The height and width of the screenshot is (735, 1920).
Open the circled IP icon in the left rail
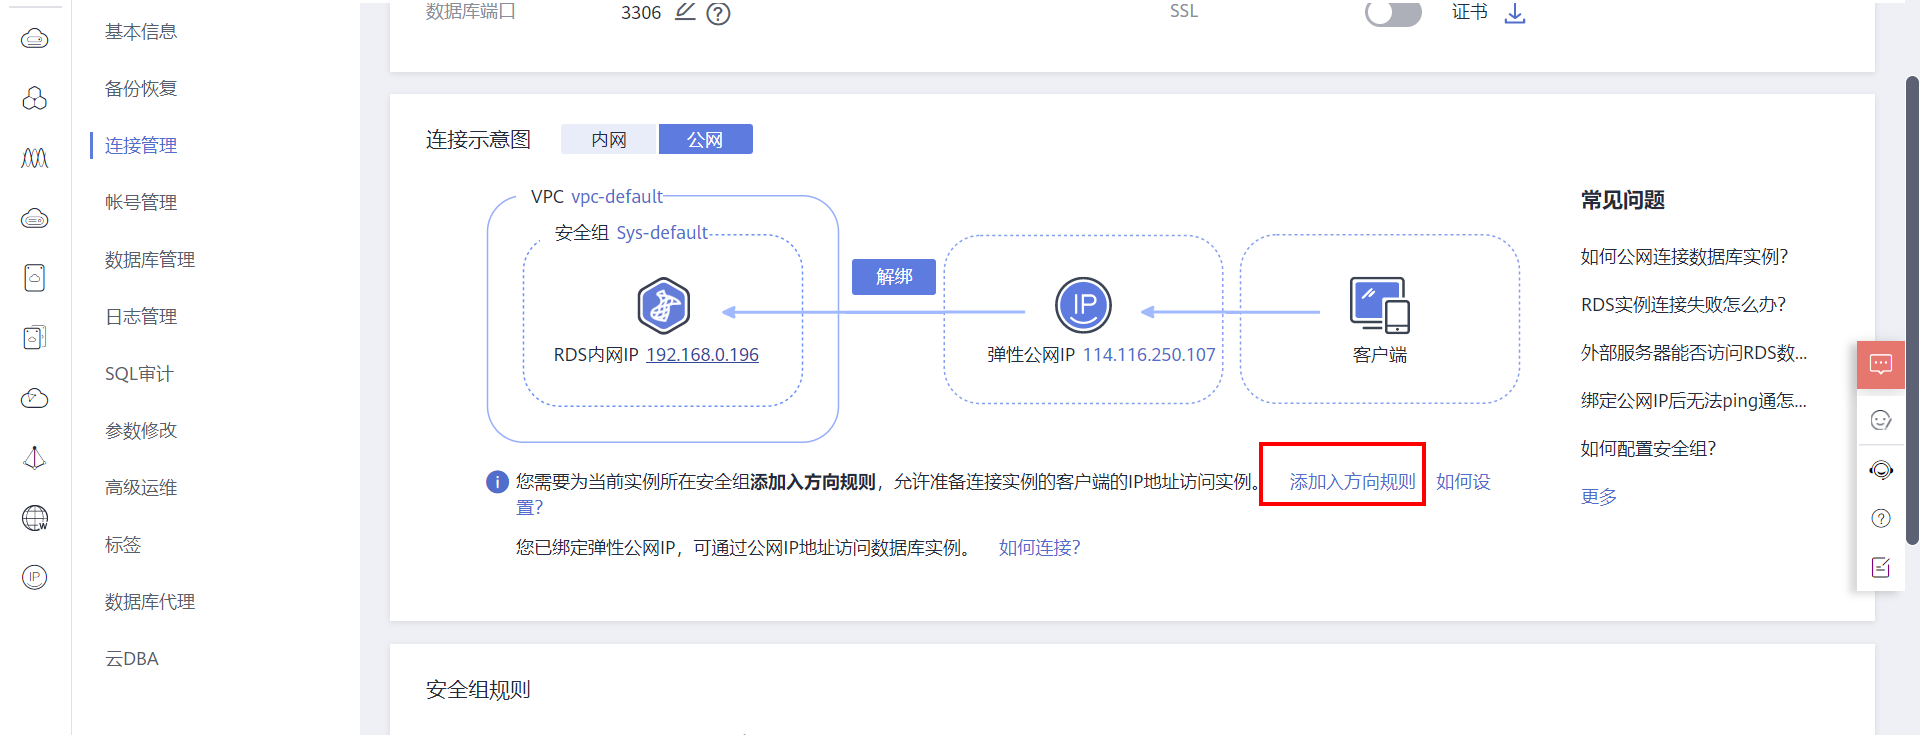tap(35, 577)
